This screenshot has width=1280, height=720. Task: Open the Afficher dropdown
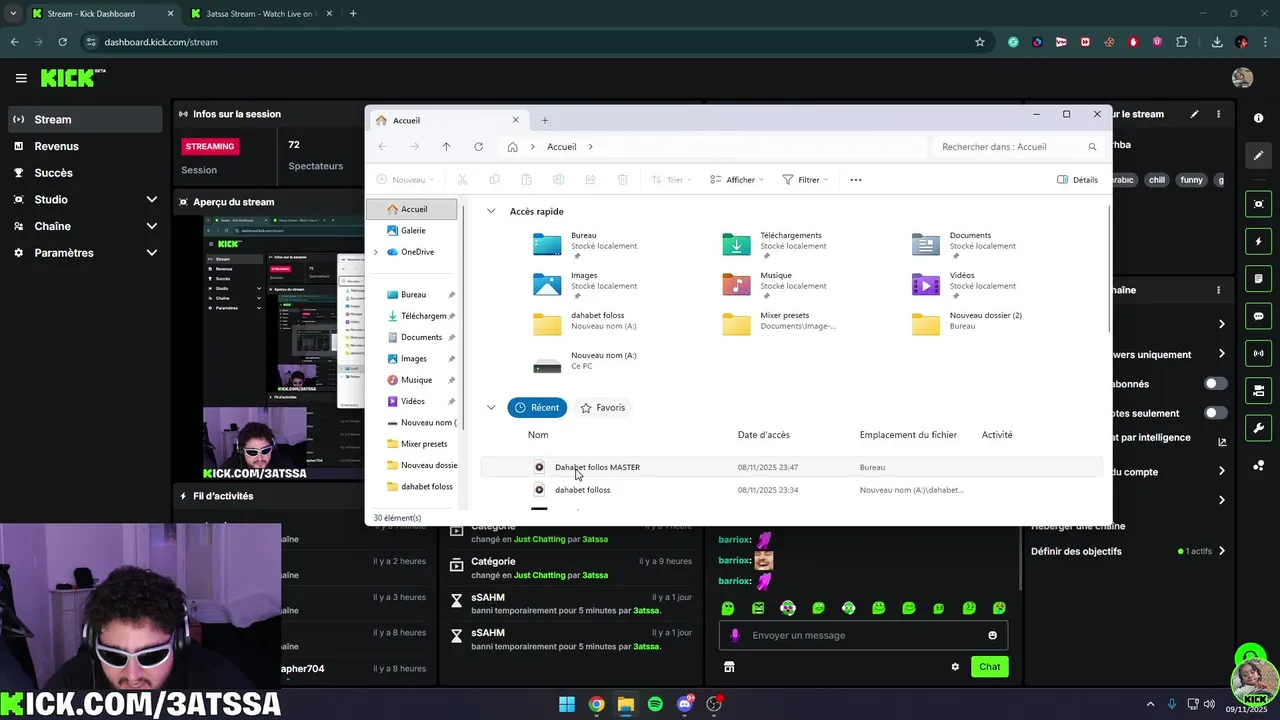(736, 180)
